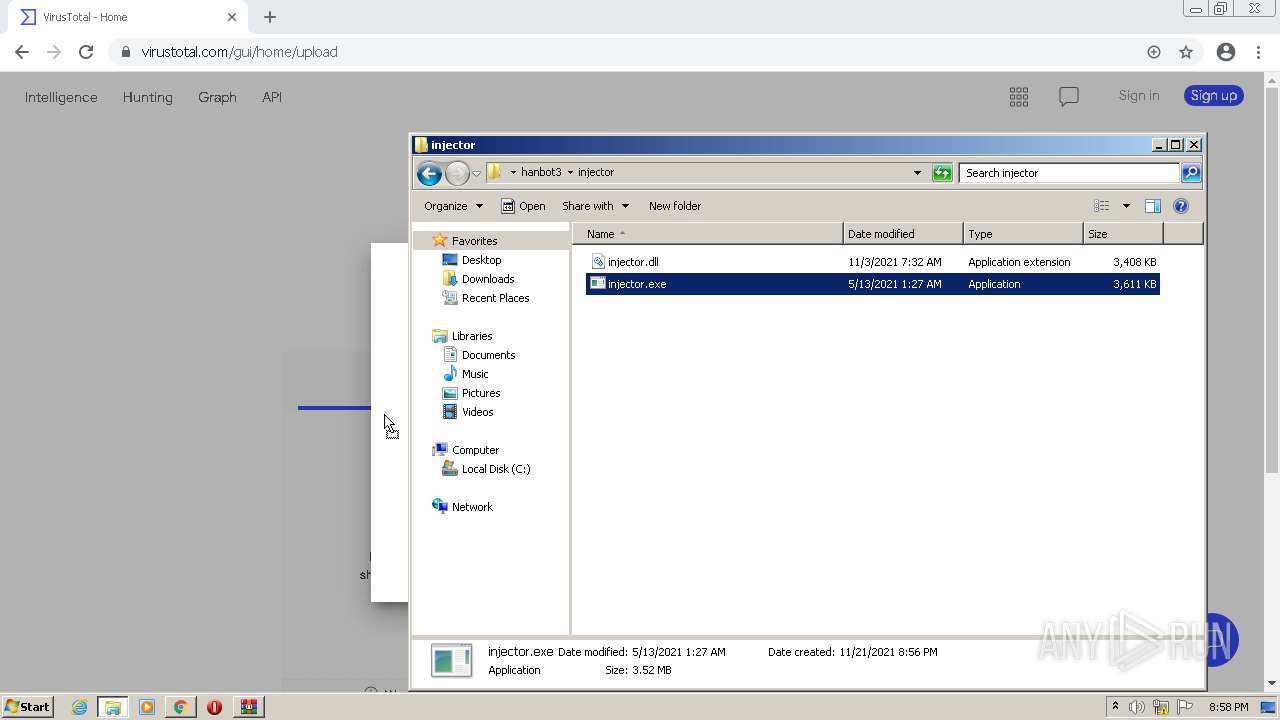Open the Windows Start menu
The height and width of the screenshot is (720, 1280).
[27, 707]
